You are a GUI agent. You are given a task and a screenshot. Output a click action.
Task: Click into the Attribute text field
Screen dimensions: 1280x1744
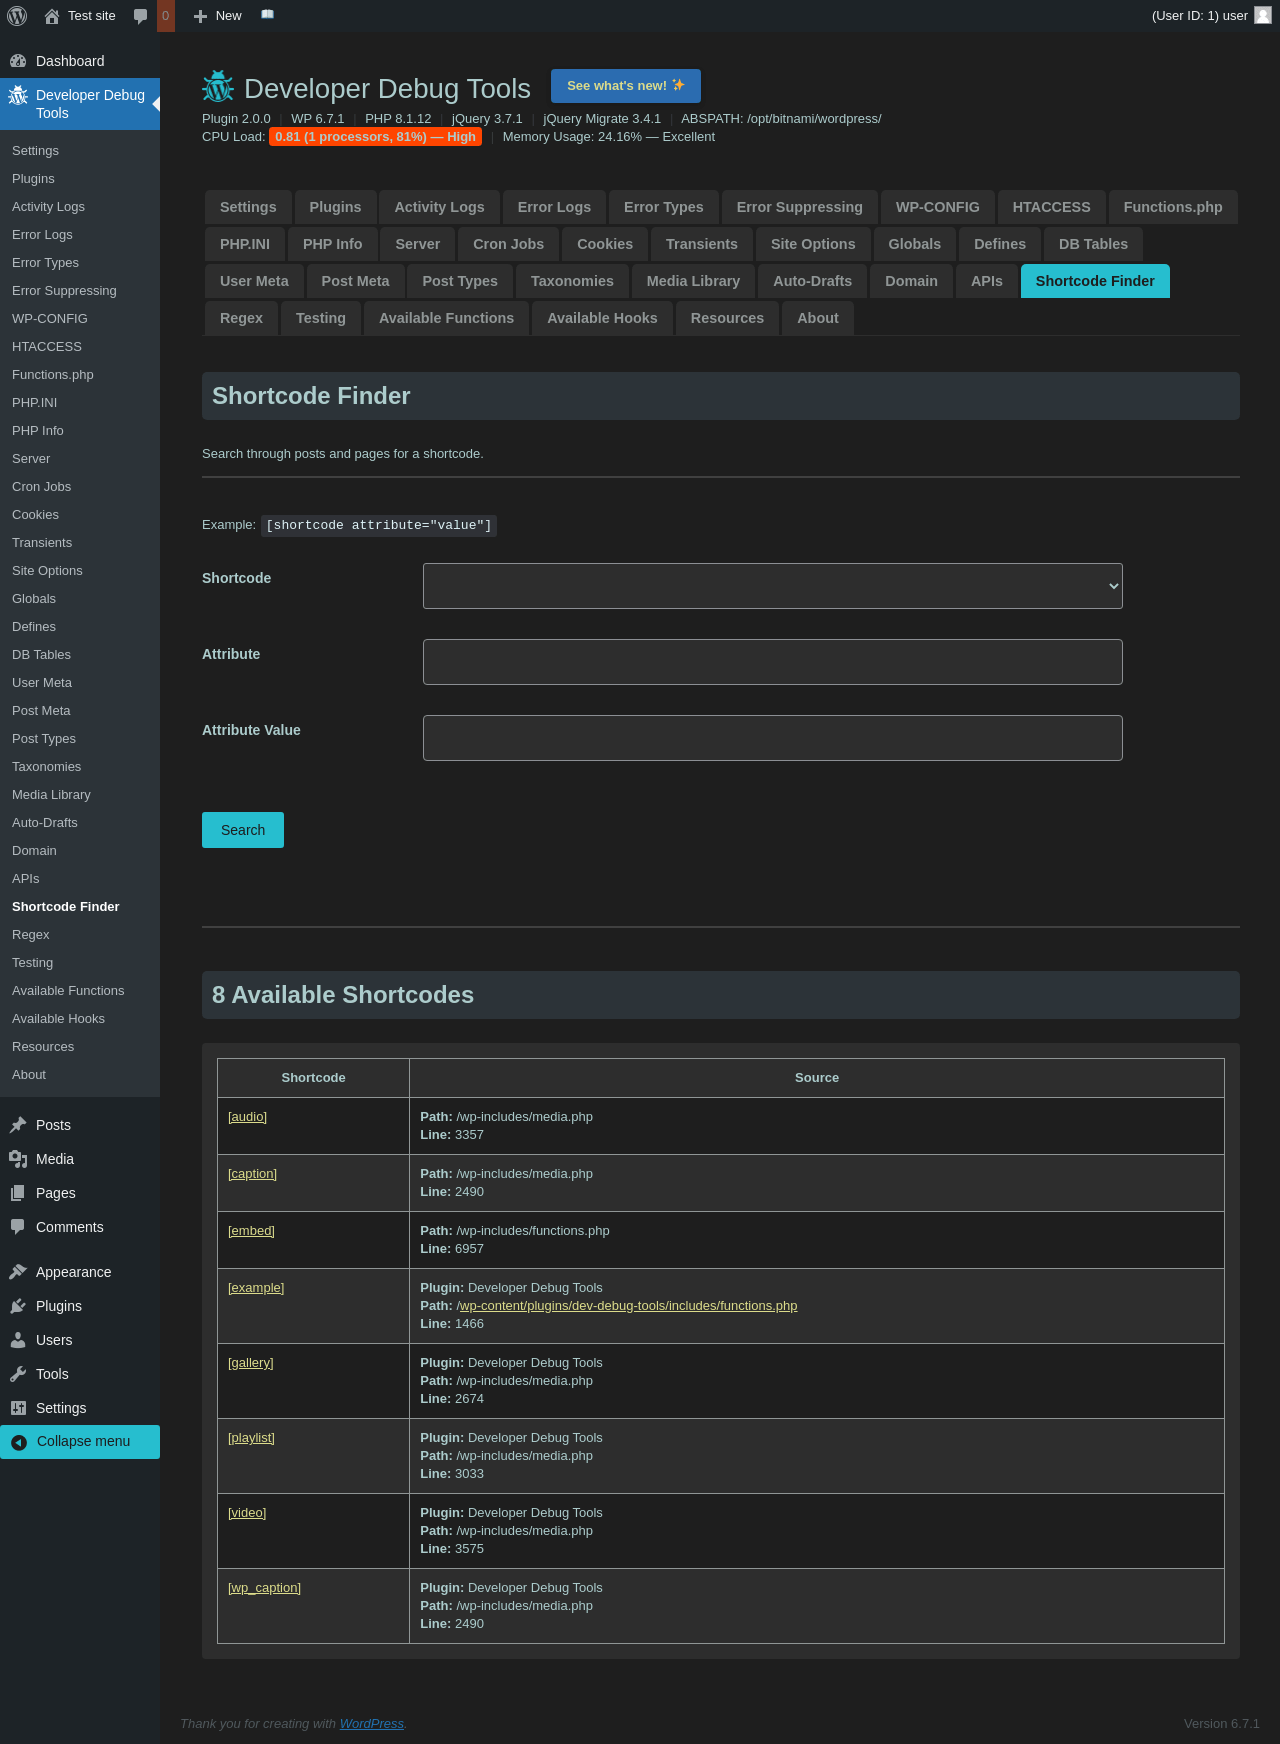point(772,662)
